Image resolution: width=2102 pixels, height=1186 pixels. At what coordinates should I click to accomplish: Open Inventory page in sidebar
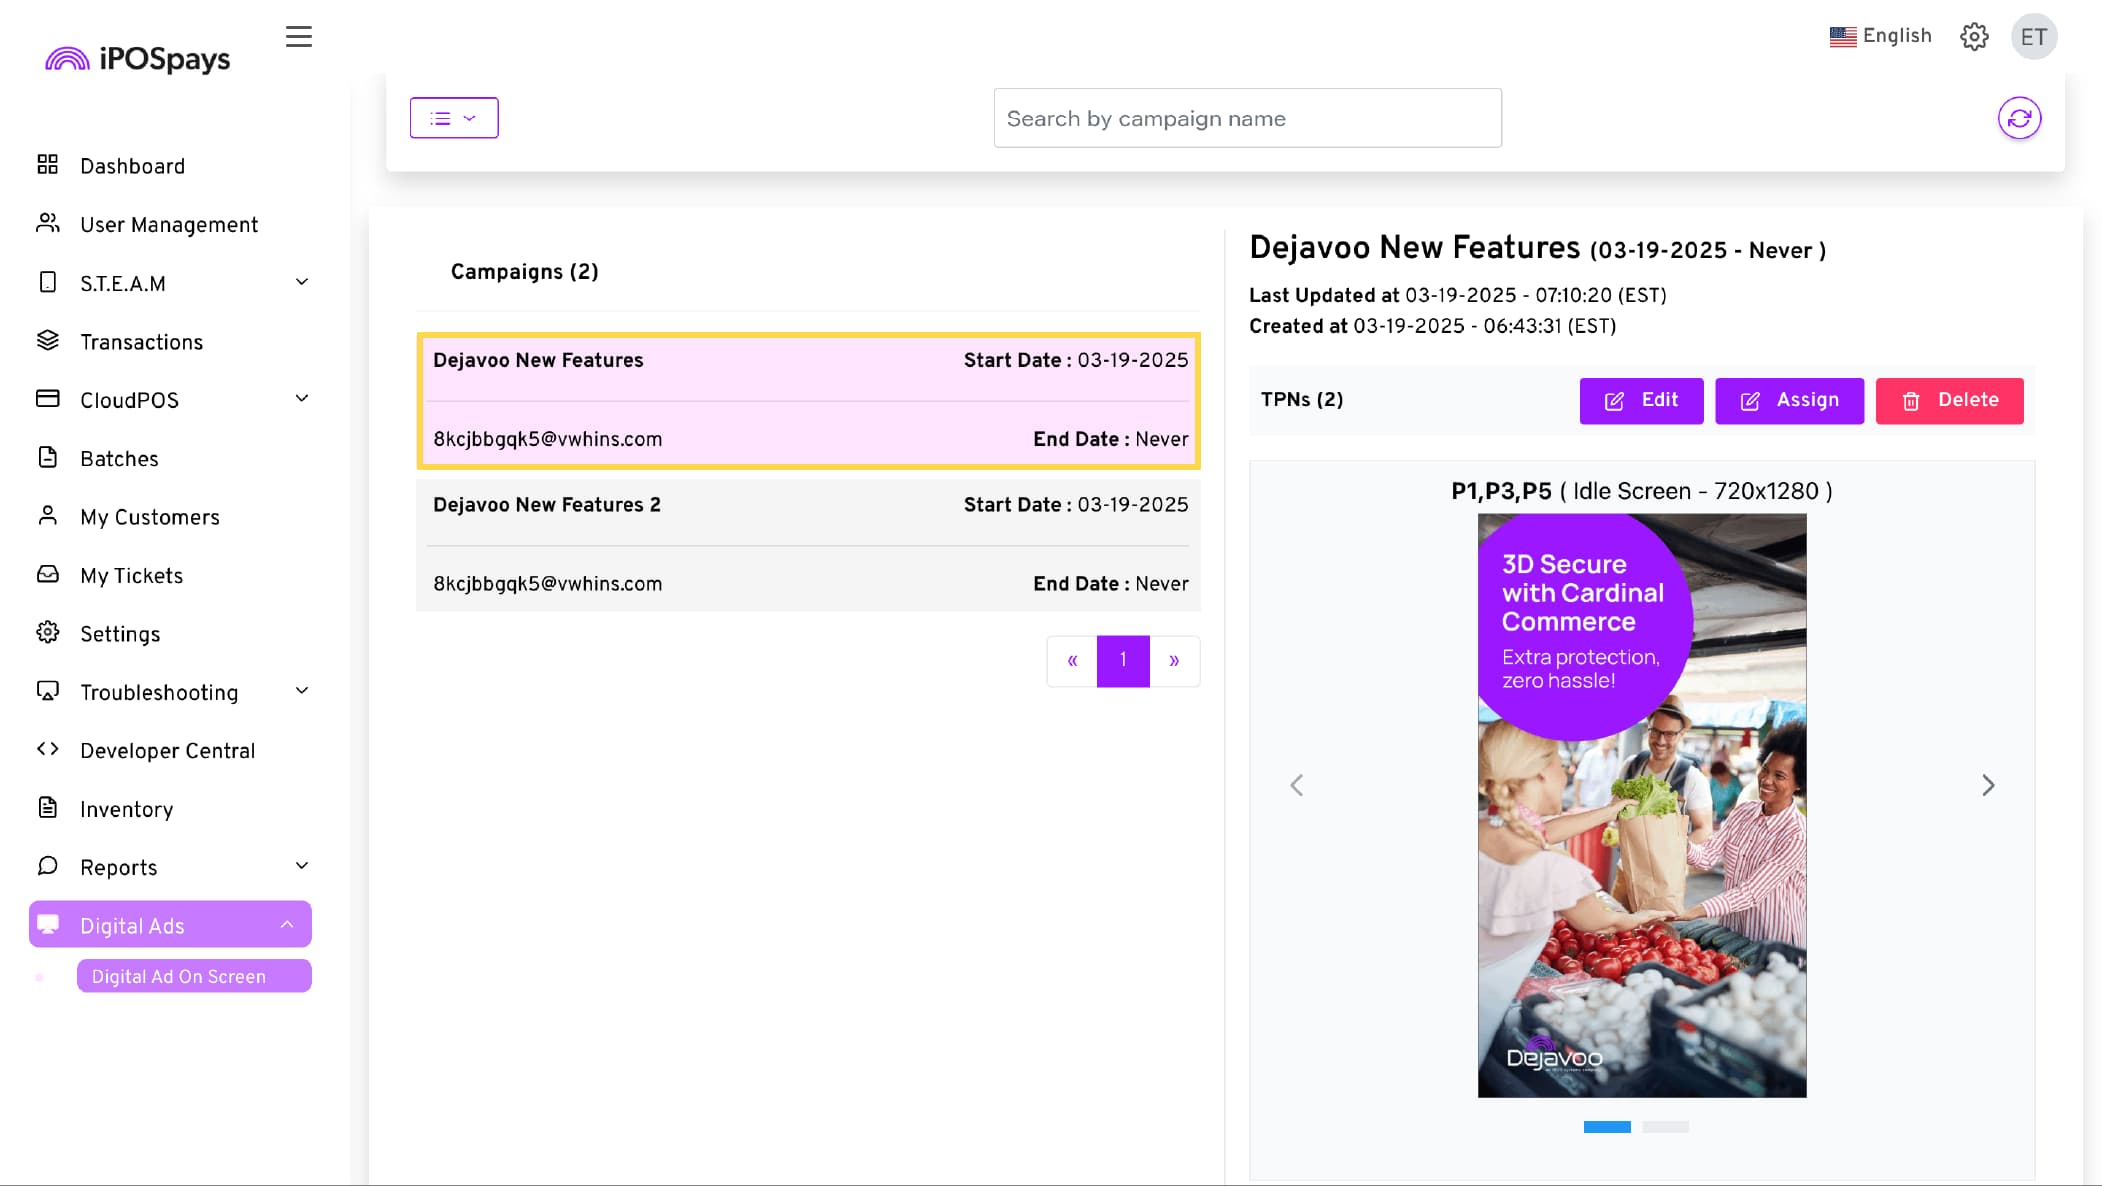[126, 809]
